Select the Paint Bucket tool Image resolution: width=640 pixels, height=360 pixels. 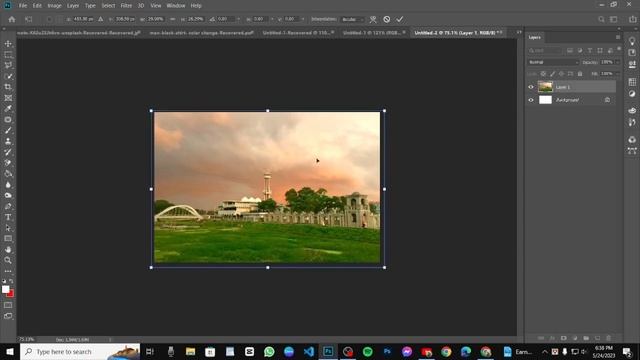coord(8,173)
